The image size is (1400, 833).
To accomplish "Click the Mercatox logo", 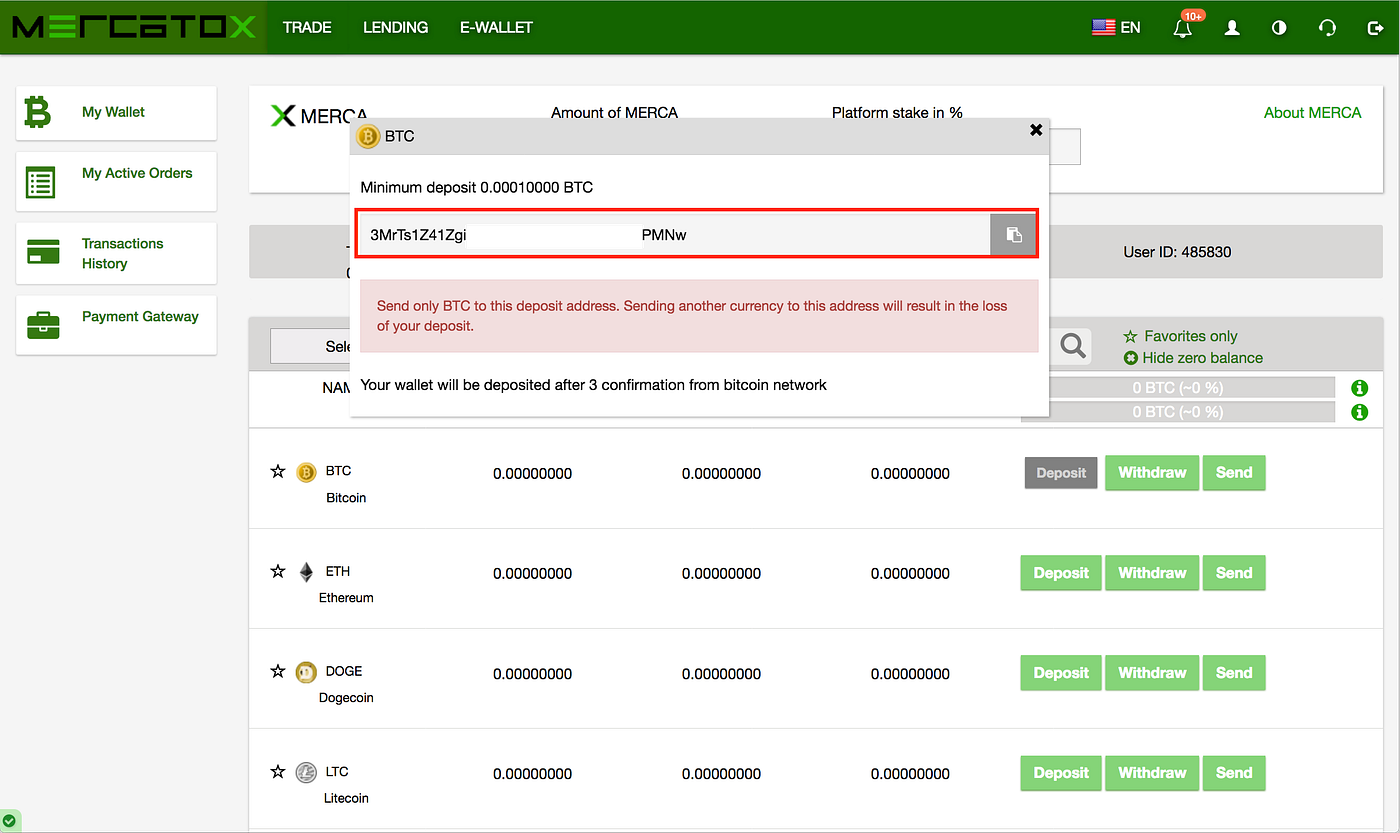I will pyautogui.click(x=134, y=27).
